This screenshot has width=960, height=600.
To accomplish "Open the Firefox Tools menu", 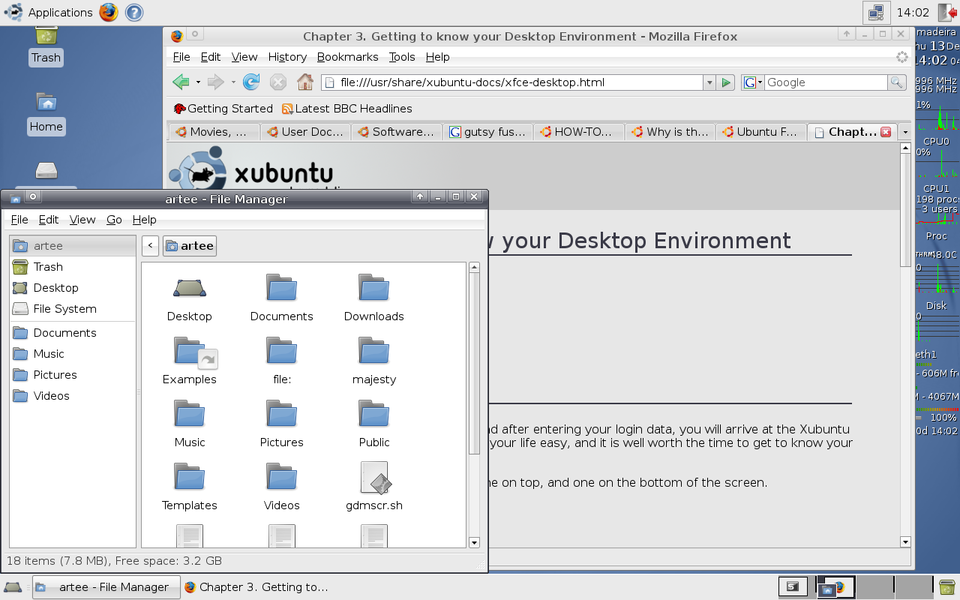I will 402,57.
